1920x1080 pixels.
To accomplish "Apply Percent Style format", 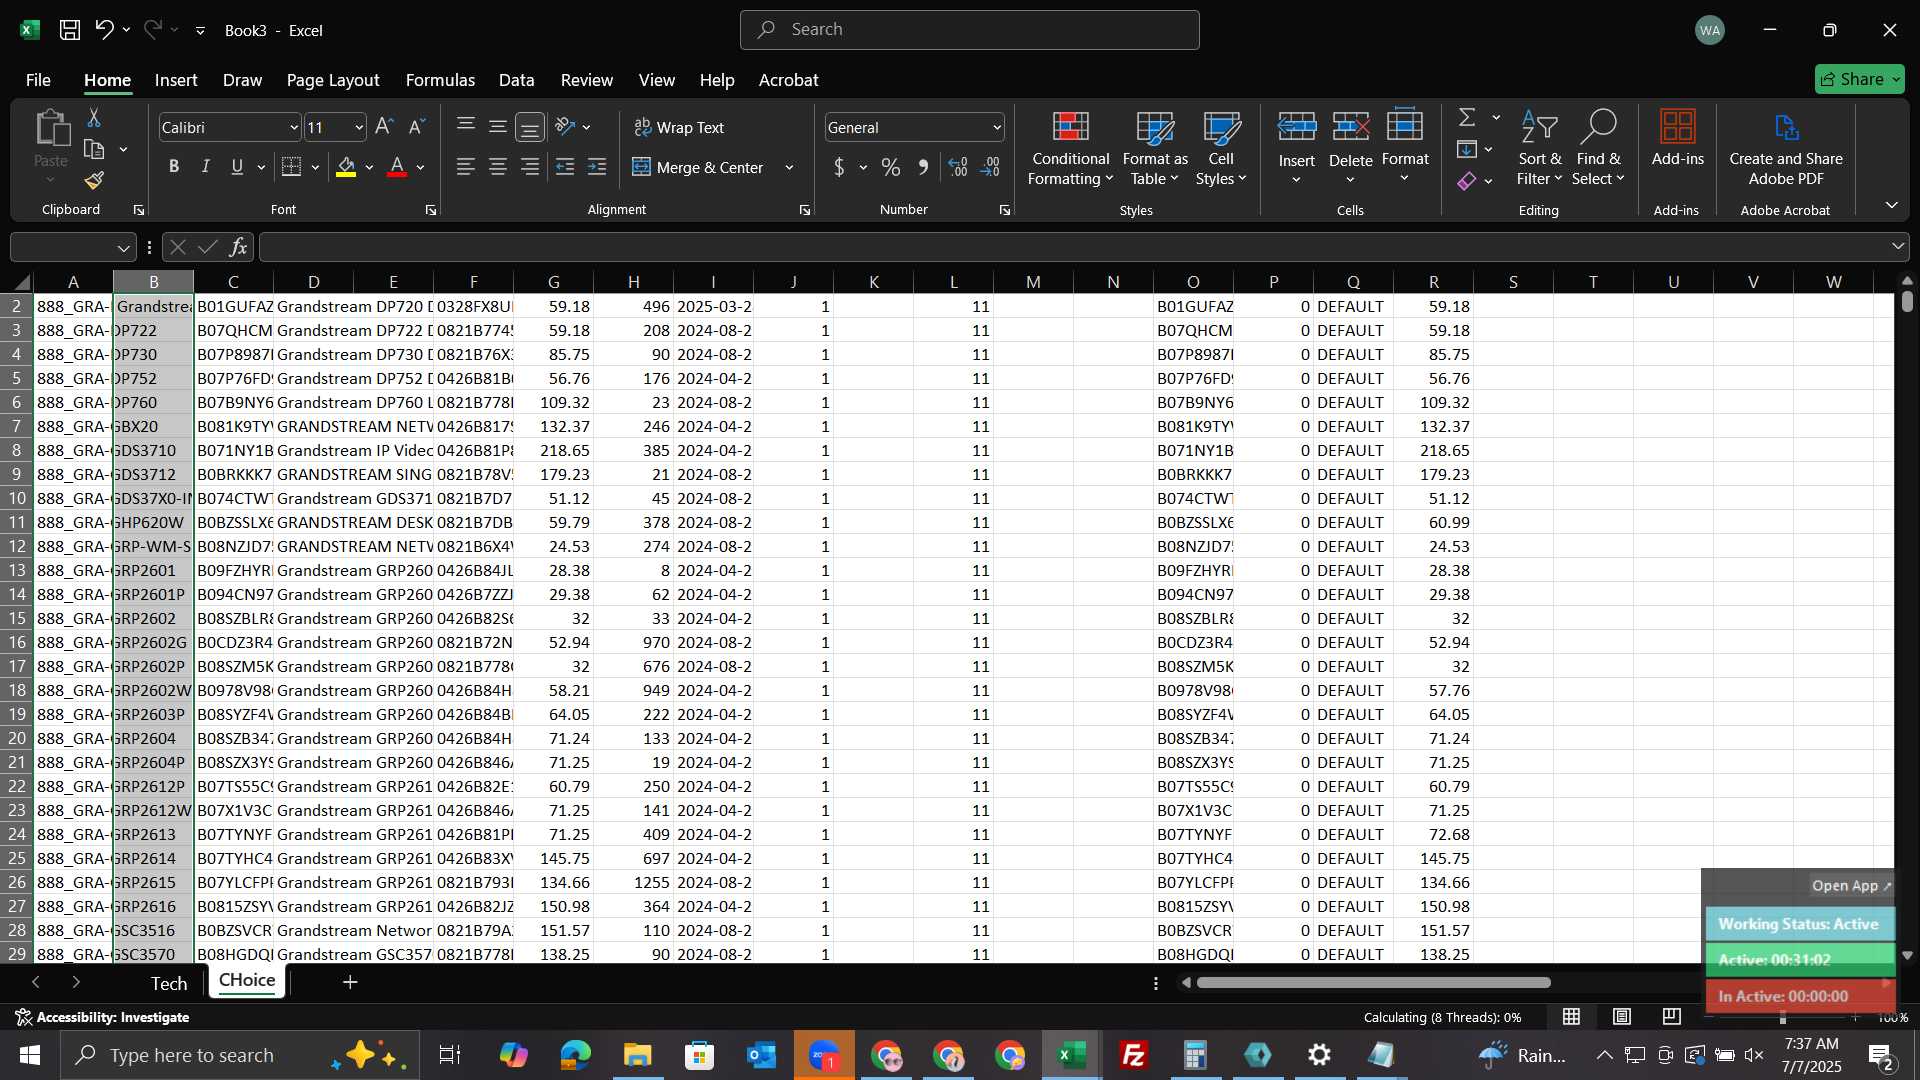I will 890,167.
